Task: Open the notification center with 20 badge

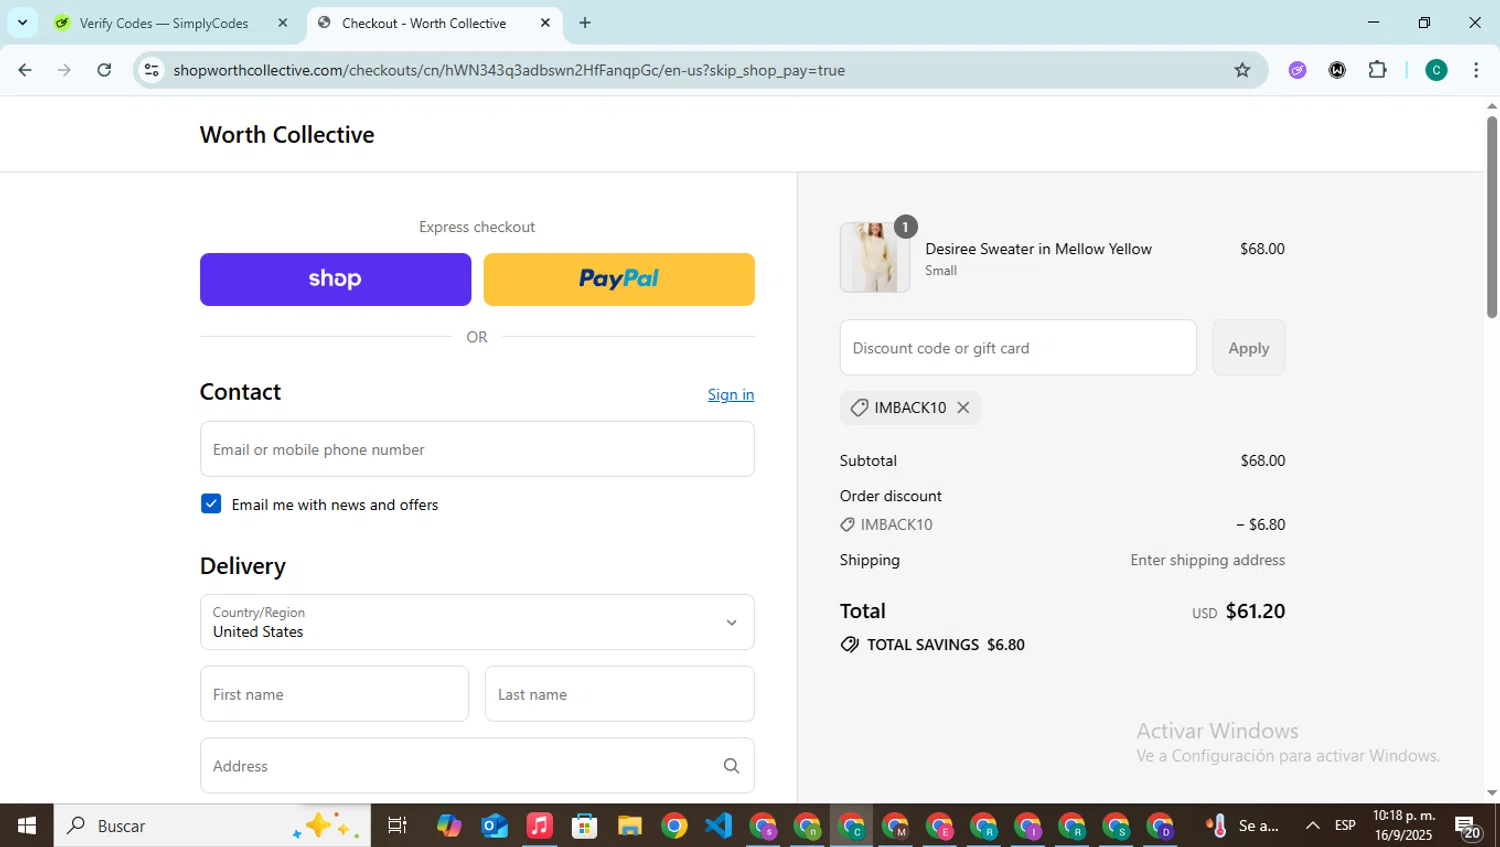Action: pos(1468,828)
